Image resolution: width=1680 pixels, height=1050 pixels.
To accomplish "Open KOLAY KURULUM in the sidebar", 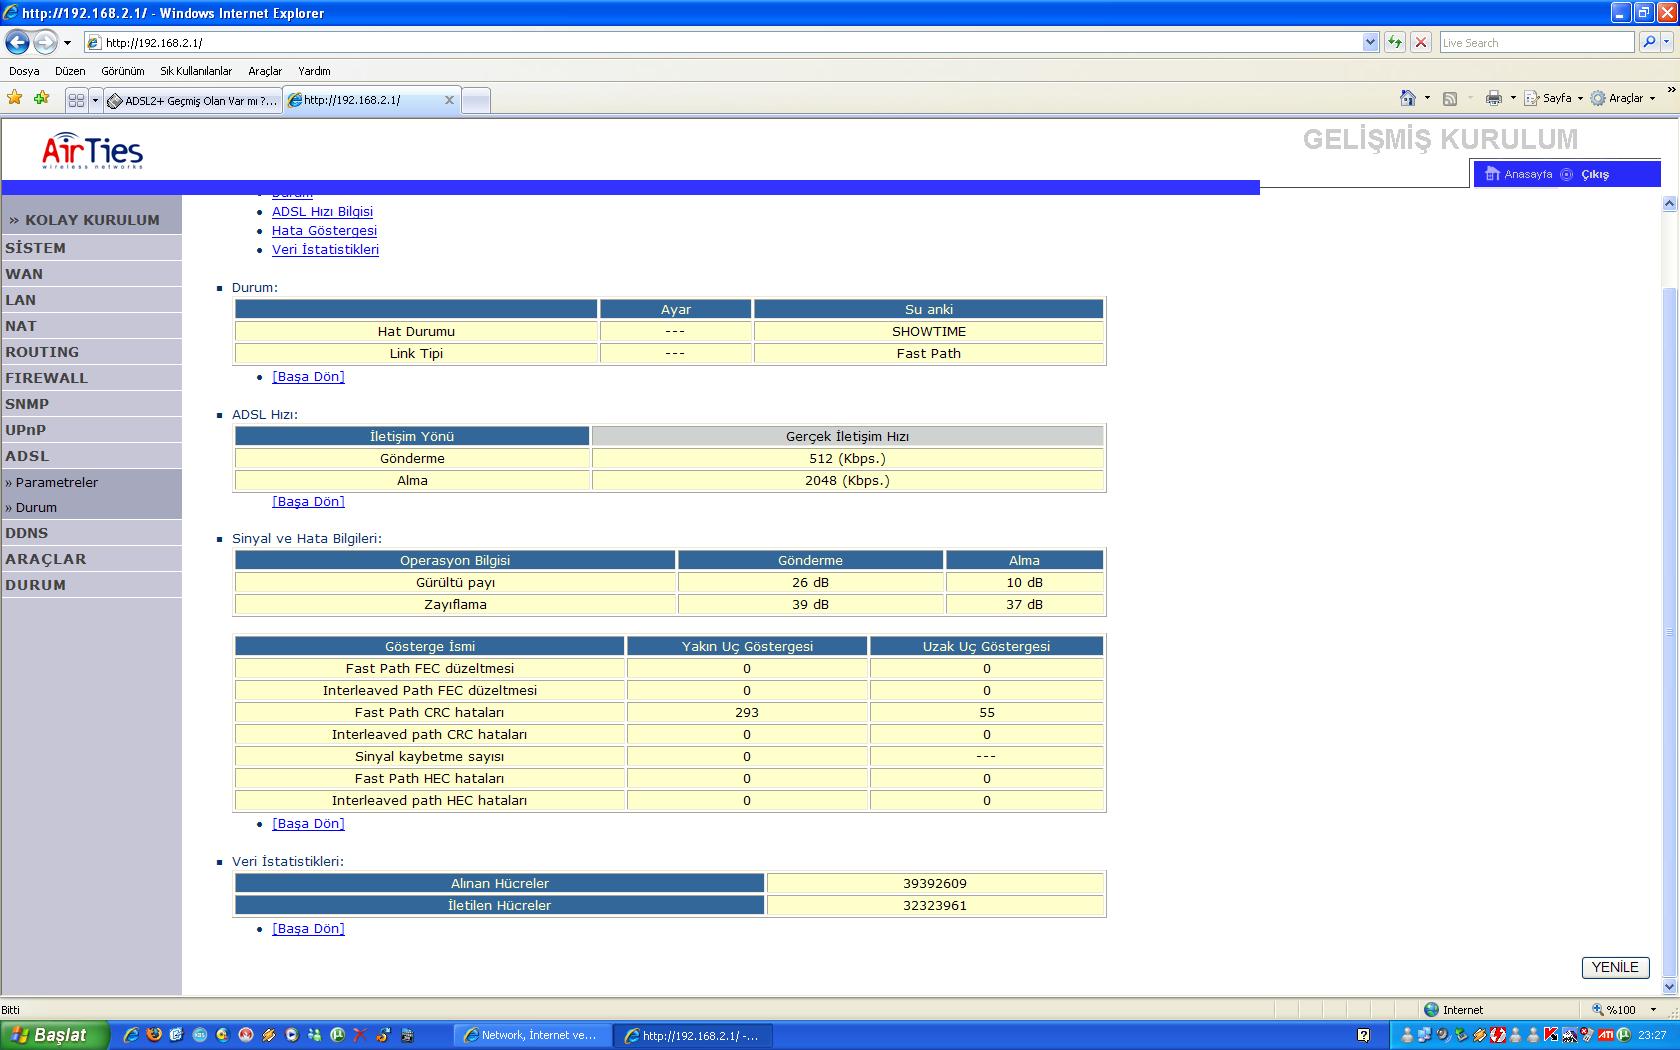I will [x=91, y=220].
